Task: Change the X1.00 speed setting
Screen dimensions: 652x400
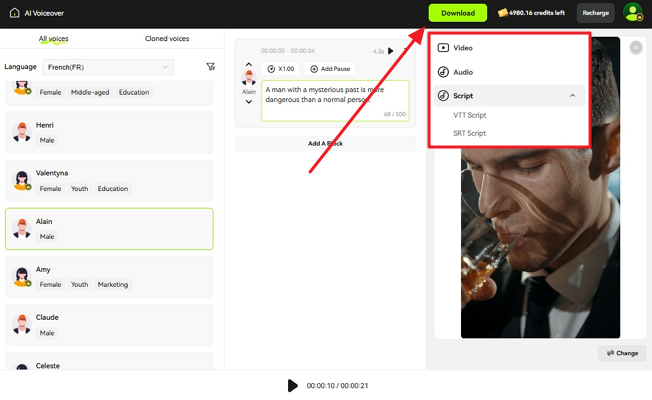Action: 281,69
